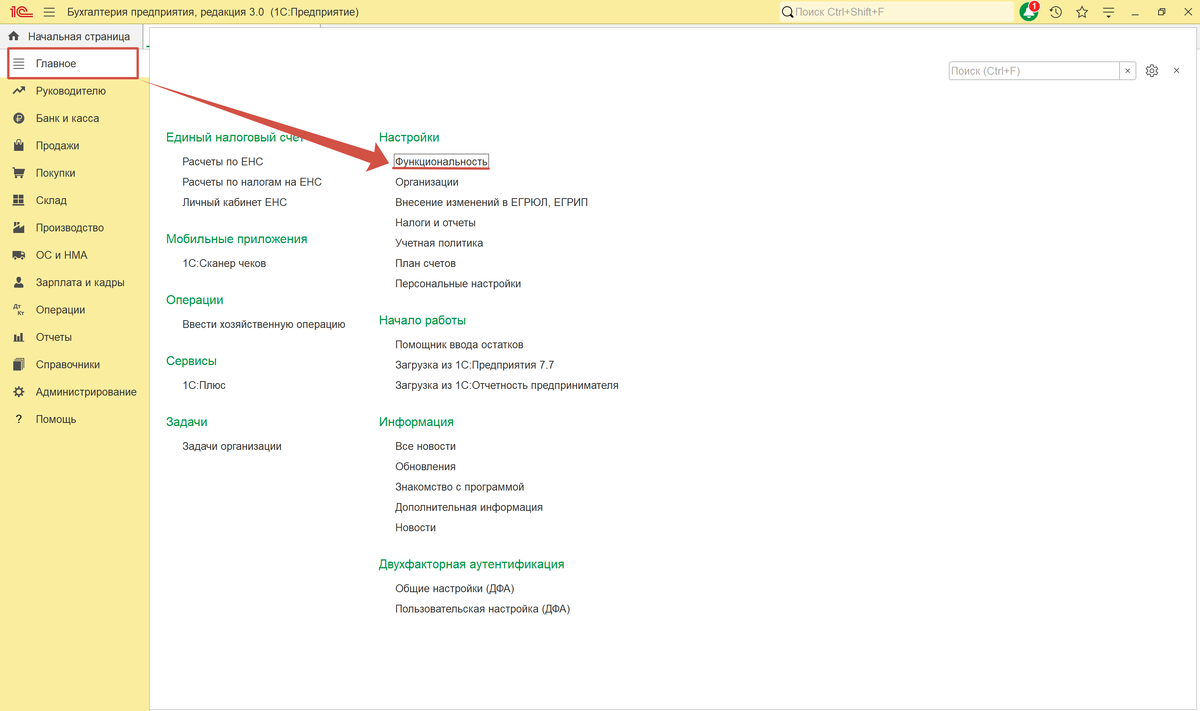Clear the section search with the x button
The image size is (1200, 711).
click(x=1129, y=71)
